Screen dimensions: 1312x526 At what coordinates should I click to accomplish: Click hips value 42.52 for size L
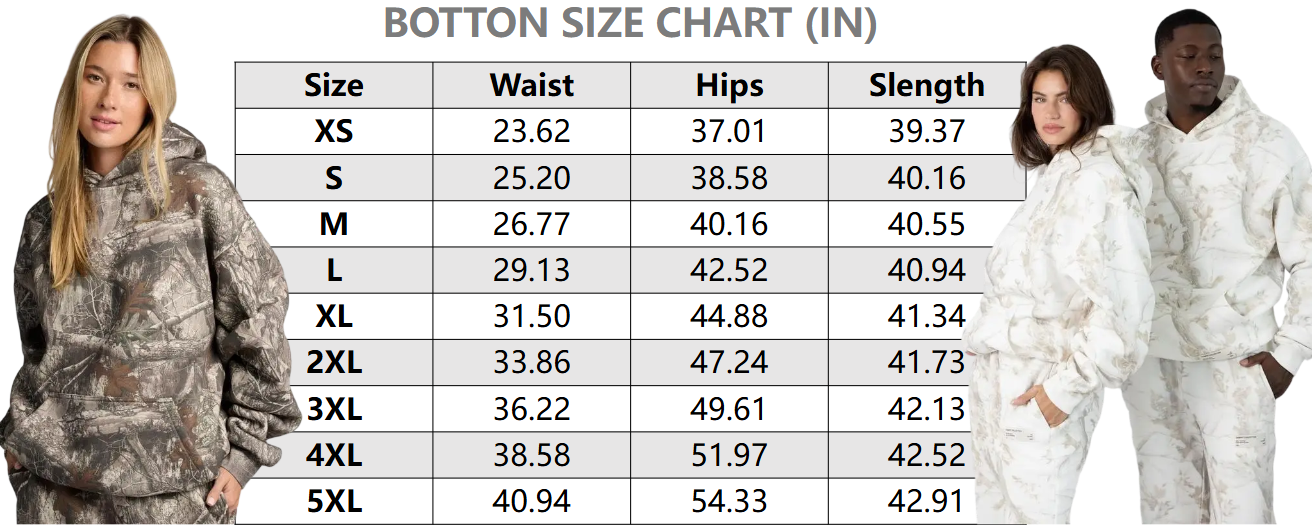click(729, 270)
